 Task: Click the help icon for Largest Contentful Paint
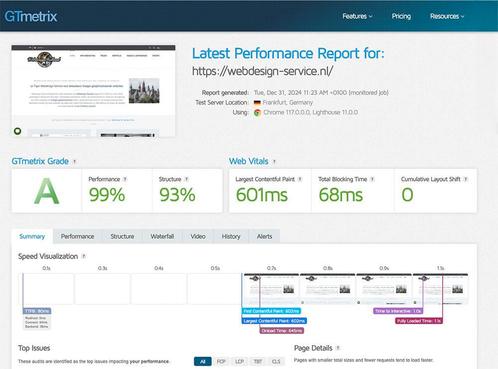(x=300, y=179)
